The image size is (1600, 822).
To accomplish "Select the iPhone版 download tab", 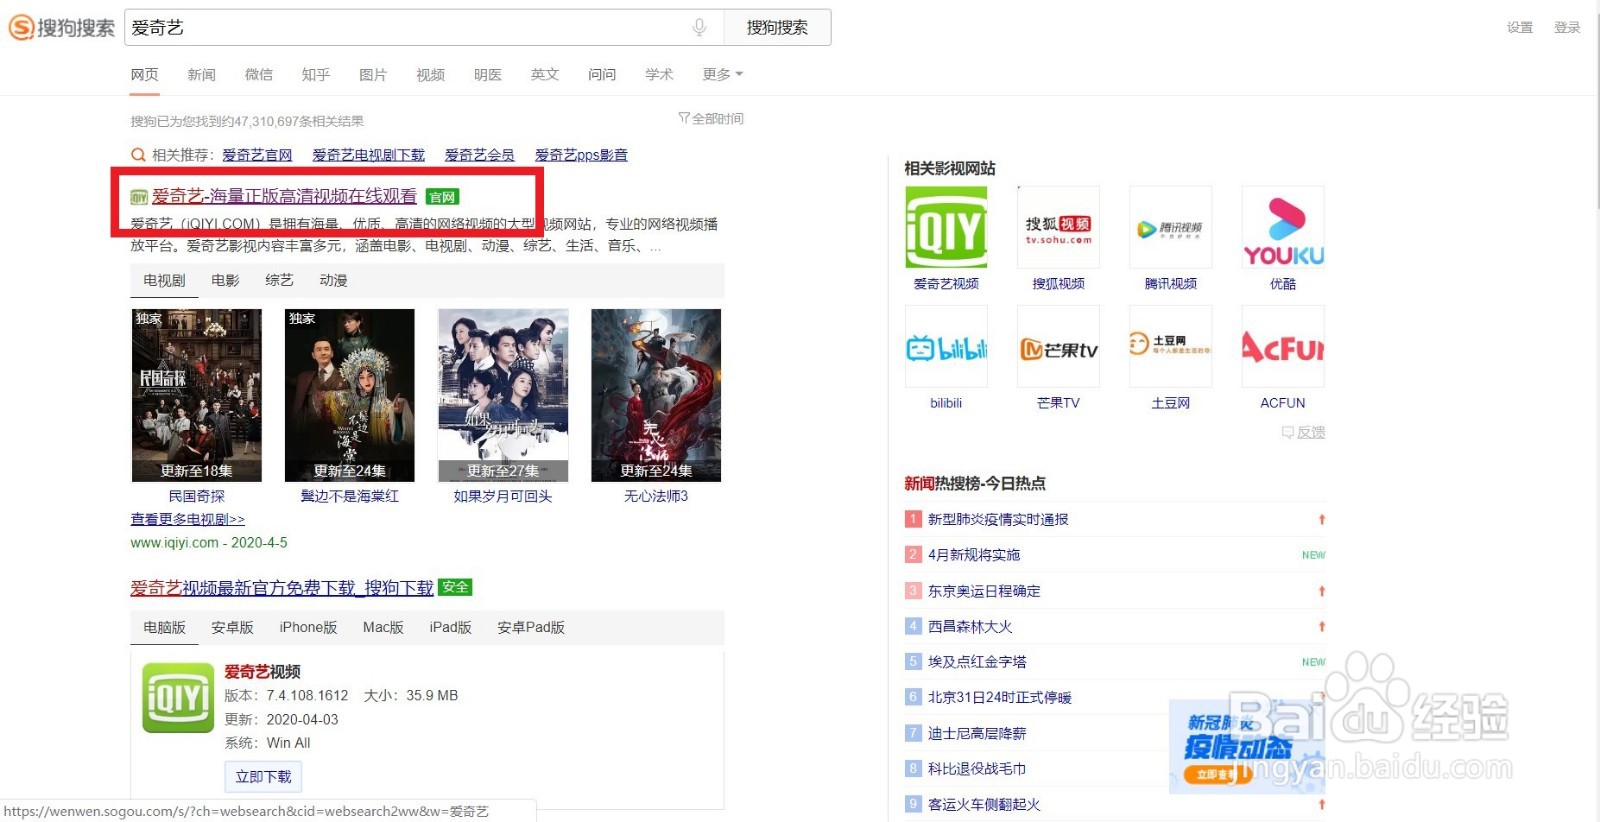I will click(x=308, y=627).
